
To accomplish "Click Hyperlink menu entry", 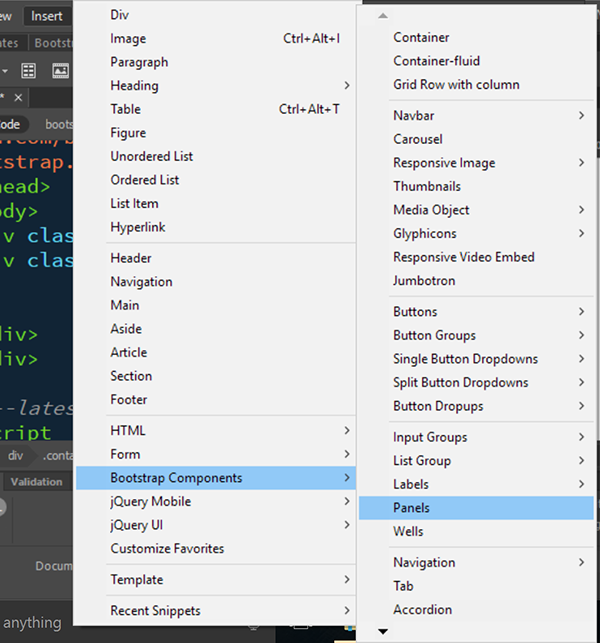I will click(x=138, y=227).
